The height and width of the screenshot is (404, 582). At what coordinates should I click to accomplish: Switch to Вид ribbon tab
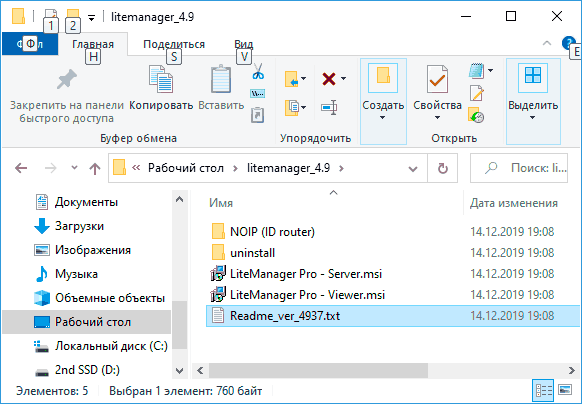(243, 44)
